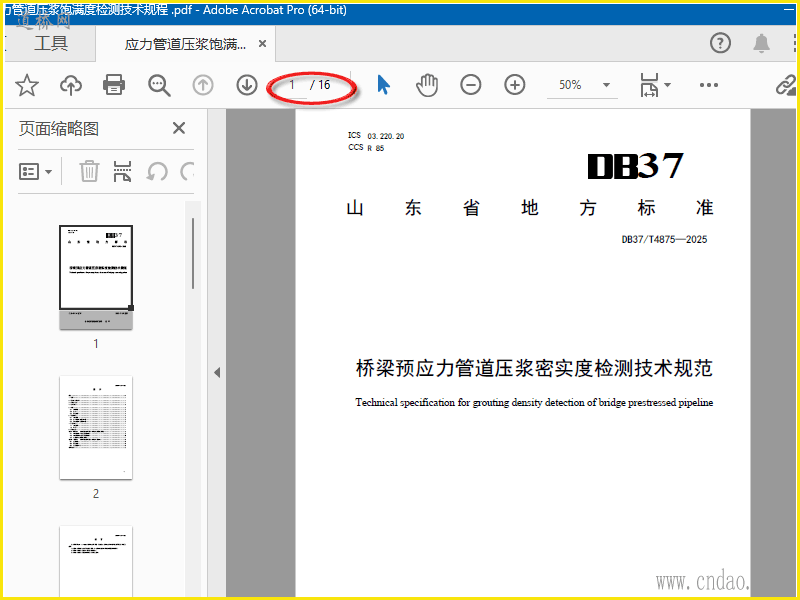800x600 pixels.
Task: Close the 页面缩略图 panel
Action: click(x=179, y=128)
